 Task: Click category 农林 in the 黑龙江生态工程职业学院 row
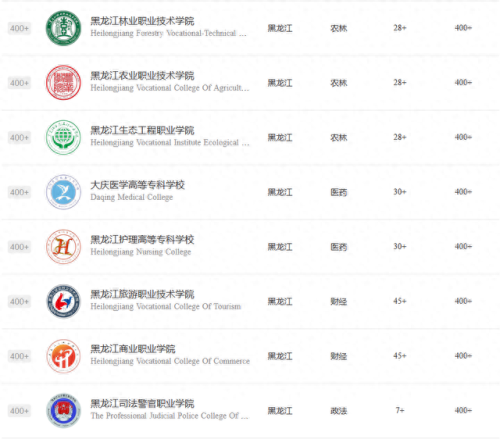339,138
